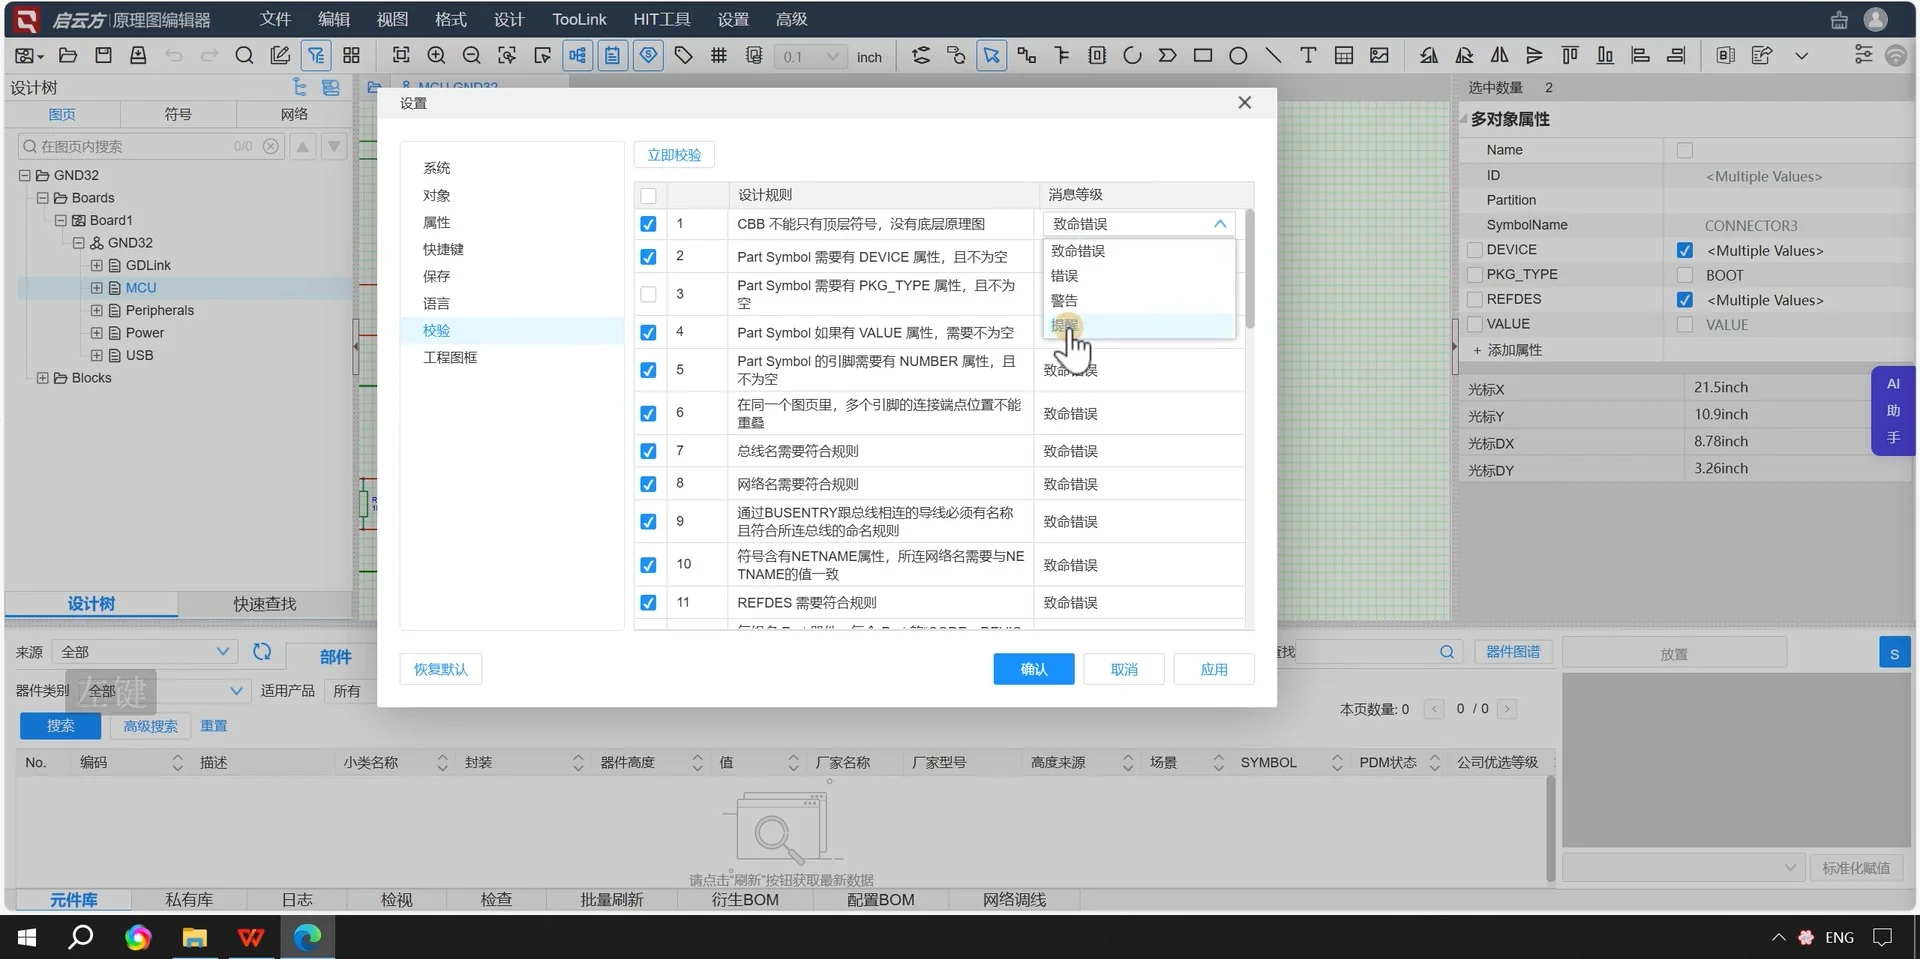Screen dimensions: 1920x959
Task: Collapse the Board1 tree node
Action: coord(60,220)
